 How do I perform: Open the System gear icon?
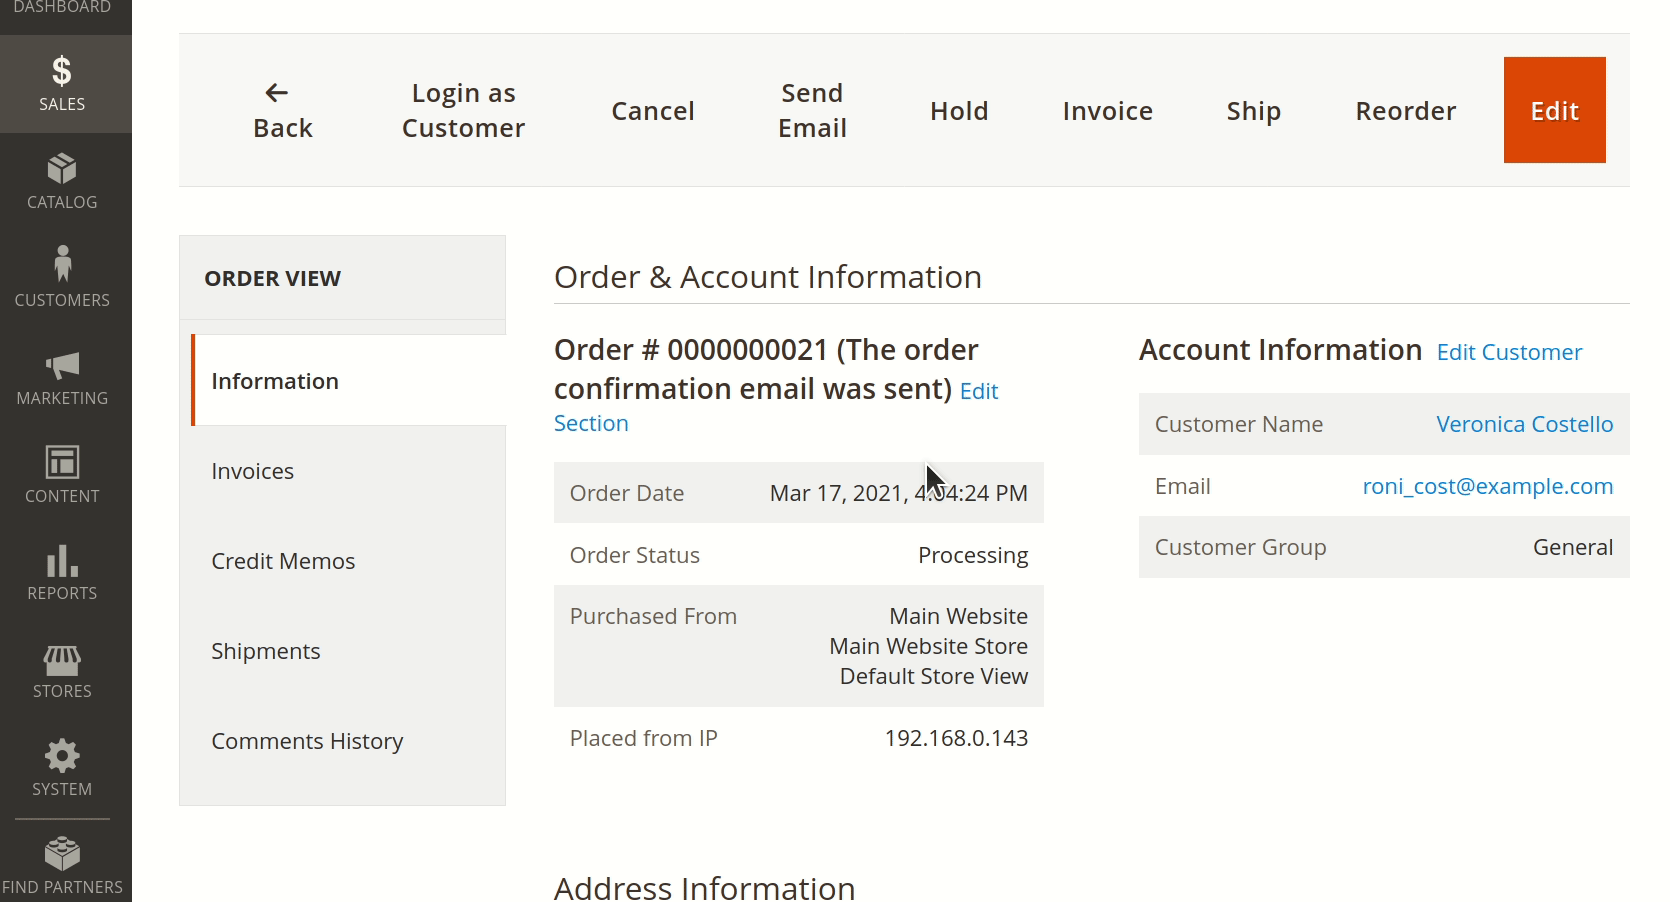62,756
